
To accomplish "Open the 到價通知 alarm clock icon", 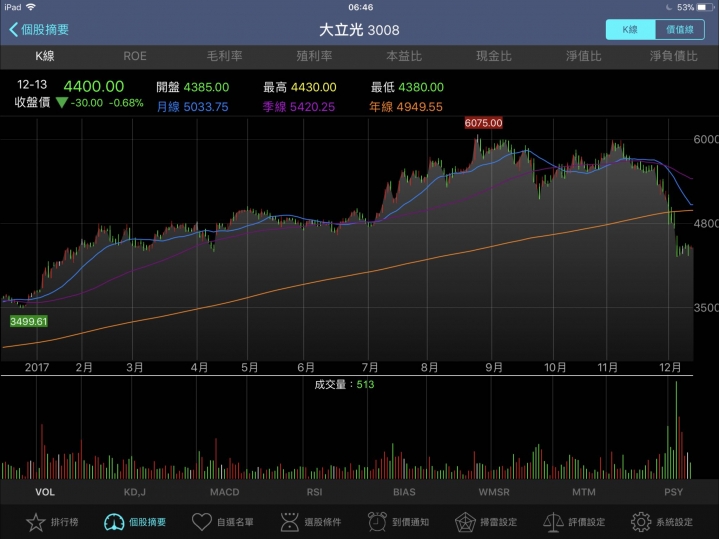I will 377,522.
